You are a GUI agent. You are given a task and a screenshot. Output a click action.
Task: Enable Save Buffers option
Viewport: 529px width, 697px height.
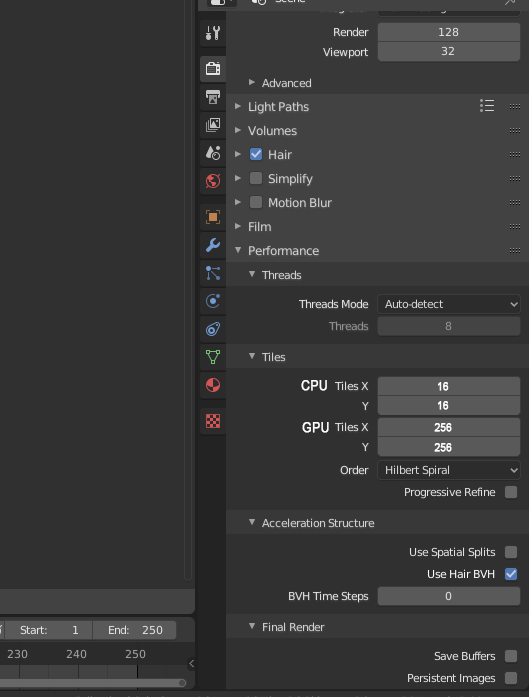click(511, 656)
